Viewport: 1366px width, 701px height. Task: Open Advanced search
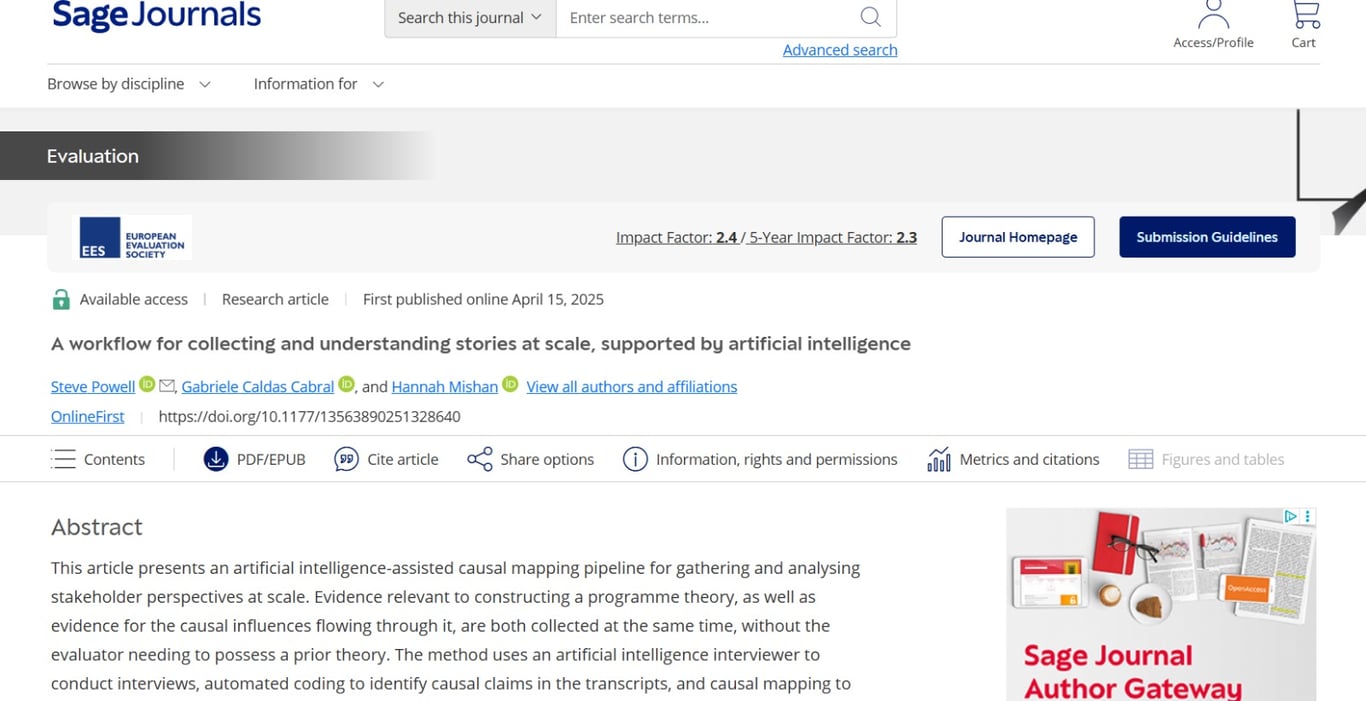pyautogui.click(x=839, y=49)
